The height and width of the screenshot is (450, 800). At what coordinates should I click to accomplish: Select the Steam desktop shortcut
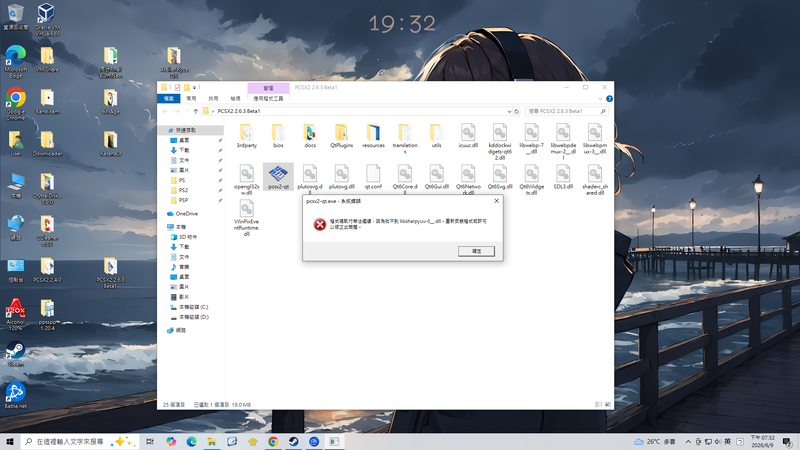coord(16,354)
